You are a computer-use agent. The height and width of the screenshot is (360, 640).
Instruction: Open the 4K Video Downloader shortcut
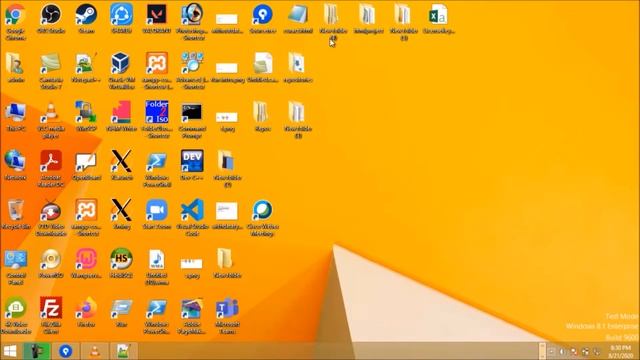tap(16, 316)
